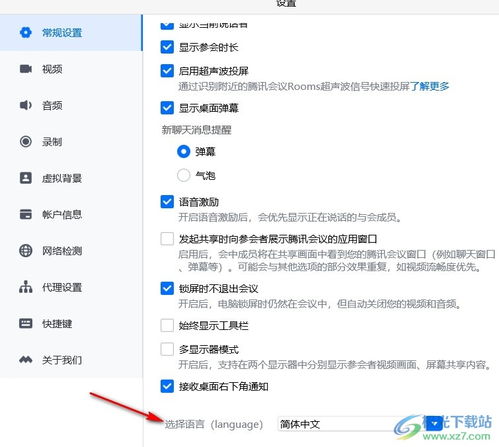Enable the 多显示器模式 checkbox
This screenshot has height=447, width=499.
click(x=167, y=349)
